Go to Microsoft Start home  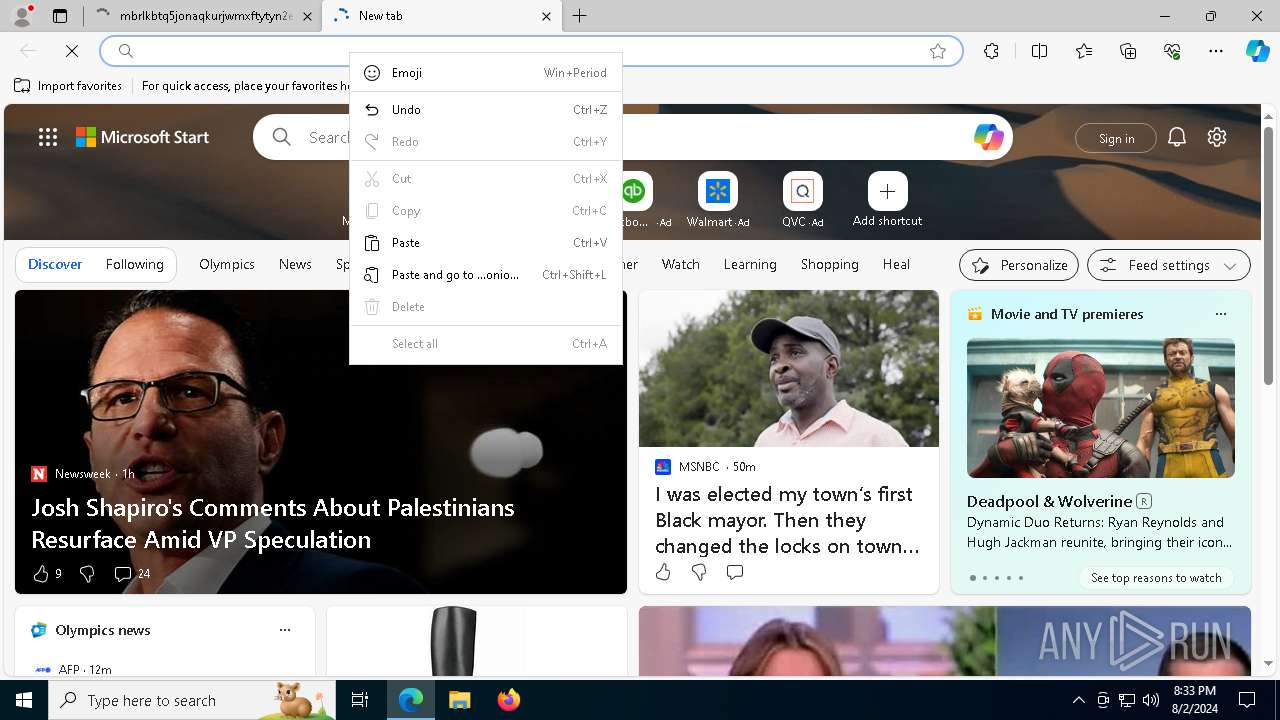[x=143, y=137]
